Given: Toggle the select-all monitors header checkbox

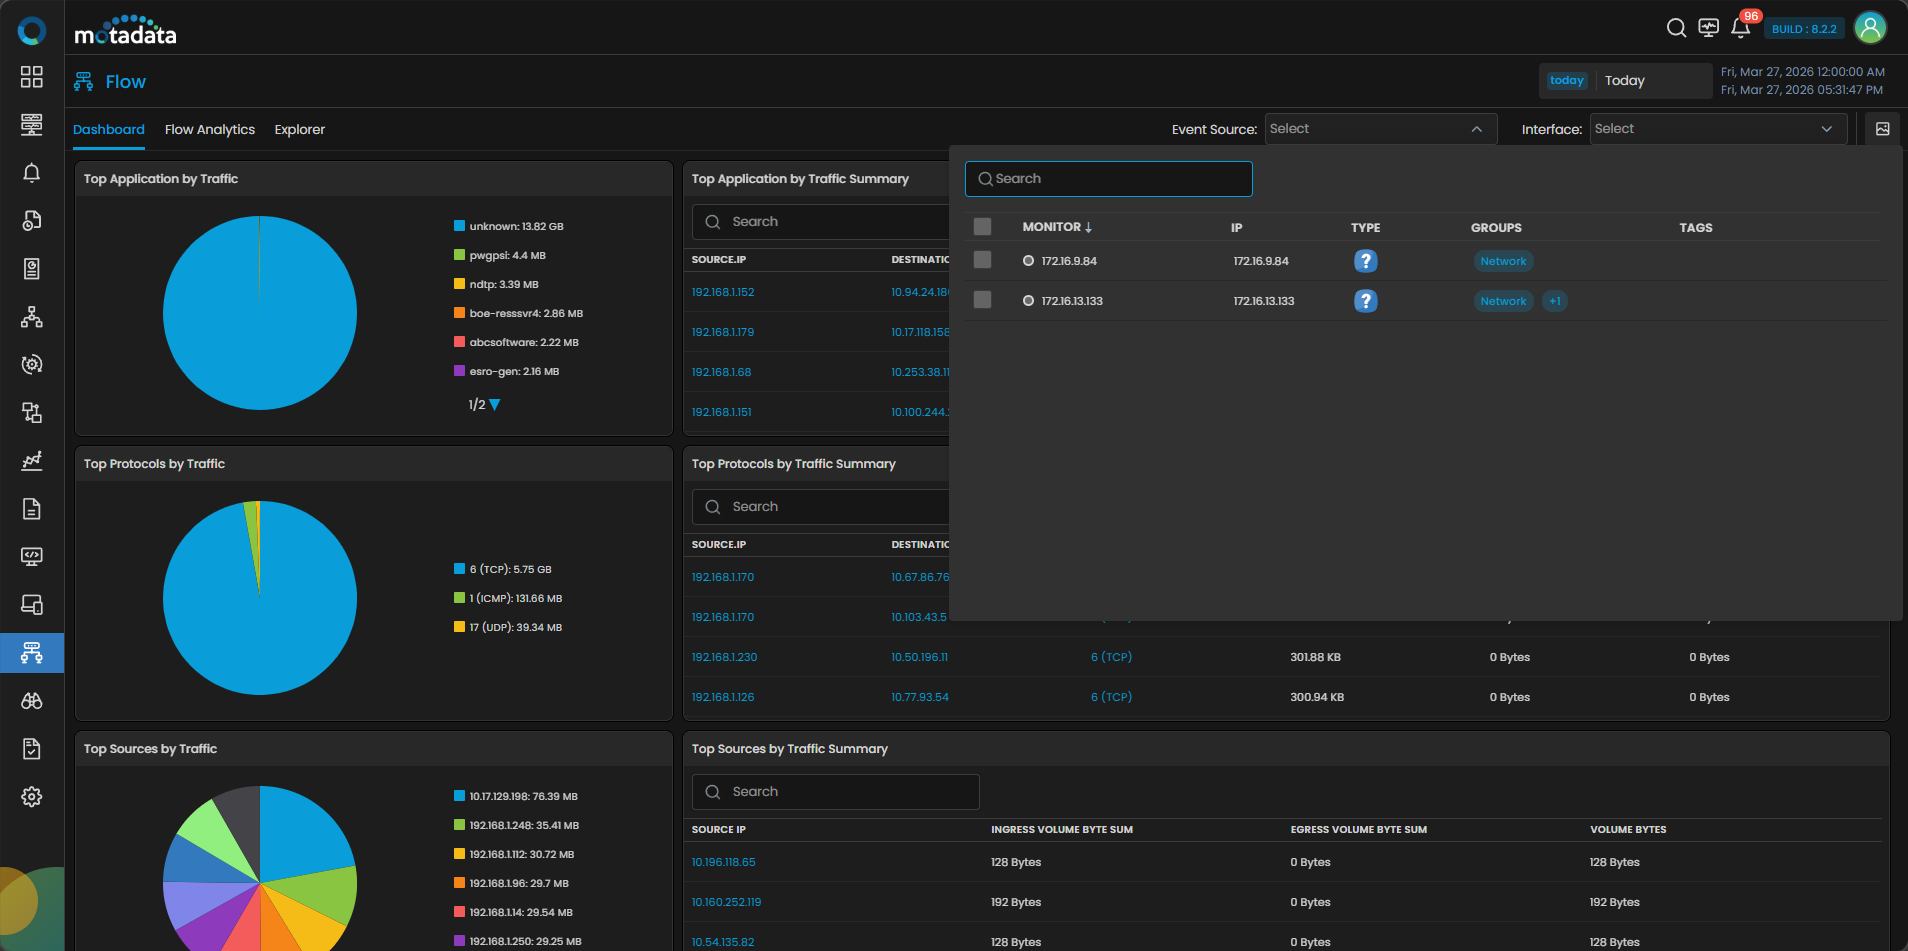Looking at the screenshot, I should (x=982, y=227).
